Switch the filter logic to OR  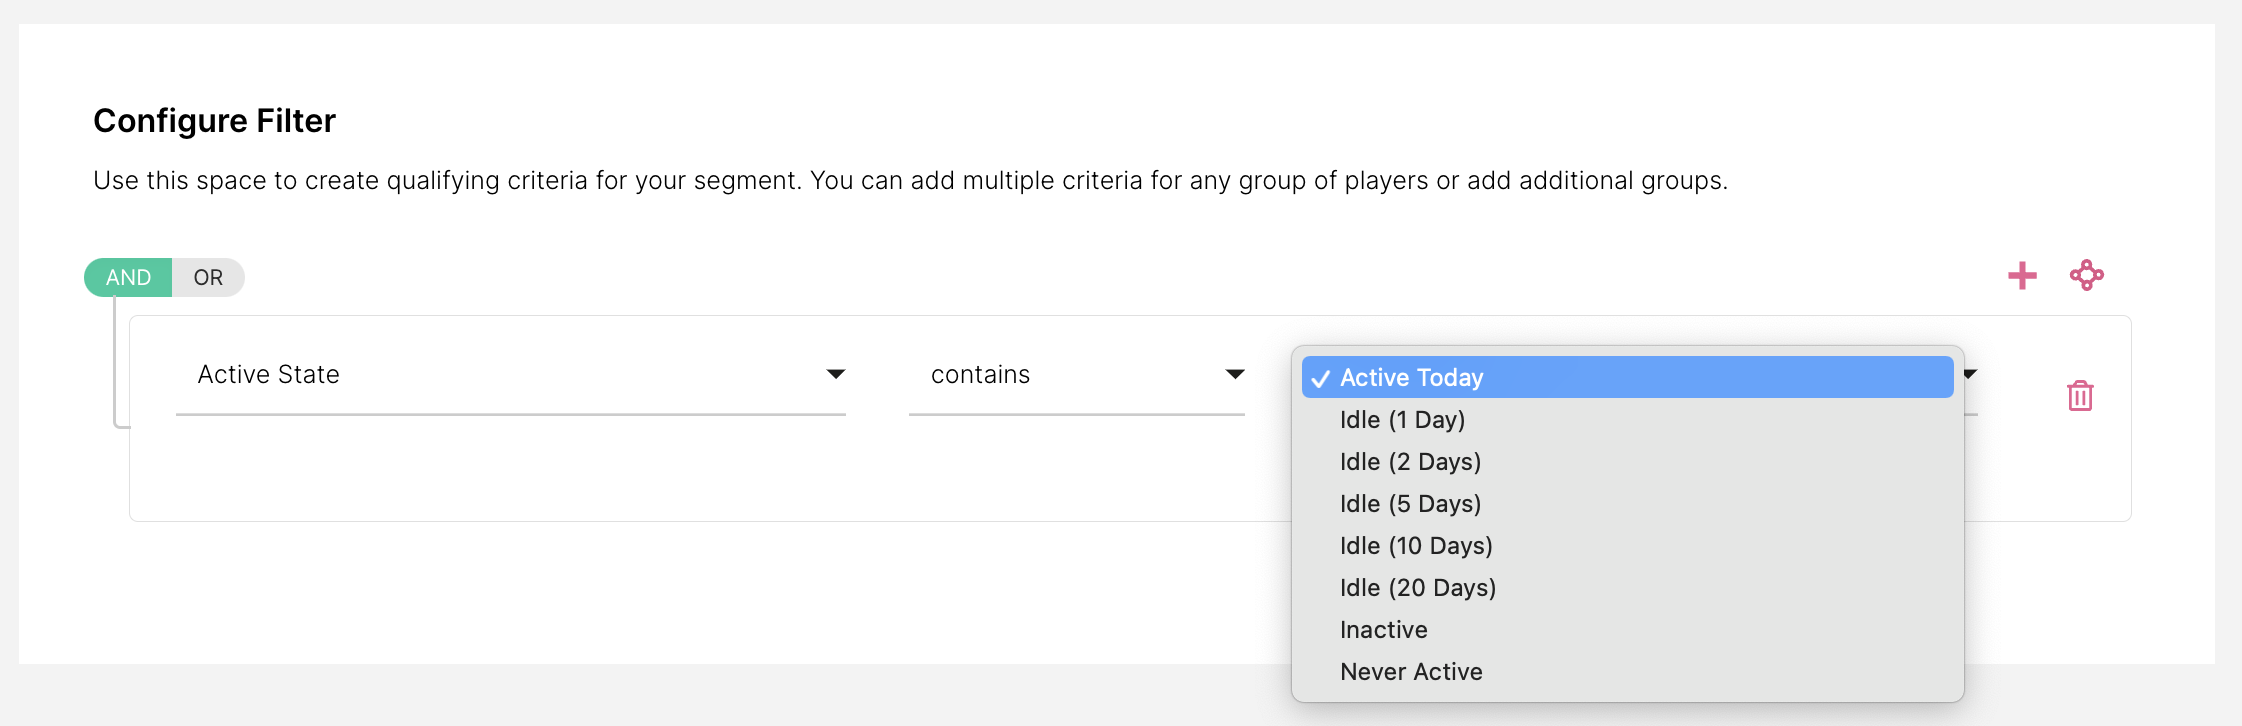coord(208,277)
